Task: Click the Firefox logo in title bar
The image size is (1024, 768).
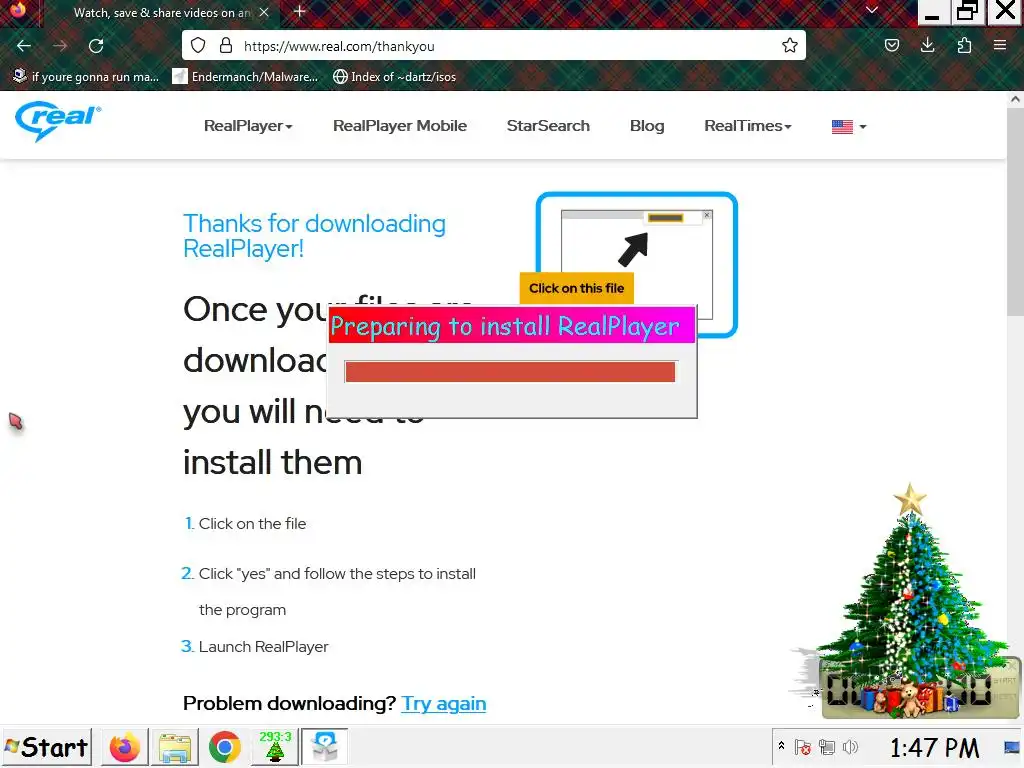Action: tap(18, 10)
